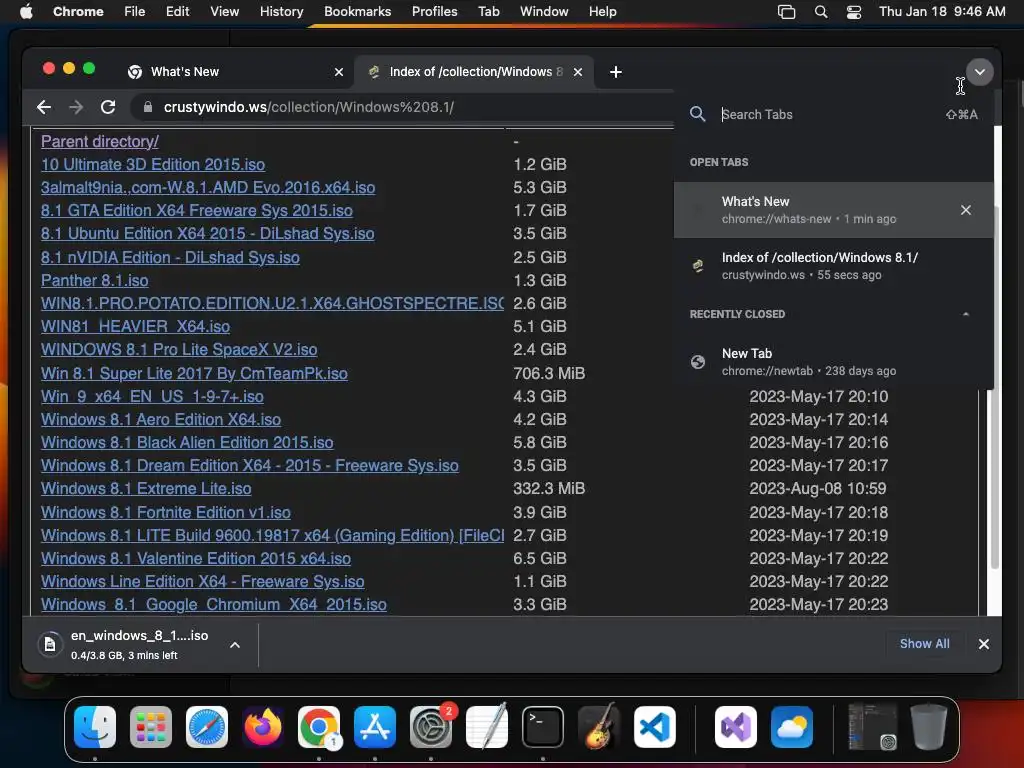Click Stage Manager icon in menu bar

[x=786, y=12]
